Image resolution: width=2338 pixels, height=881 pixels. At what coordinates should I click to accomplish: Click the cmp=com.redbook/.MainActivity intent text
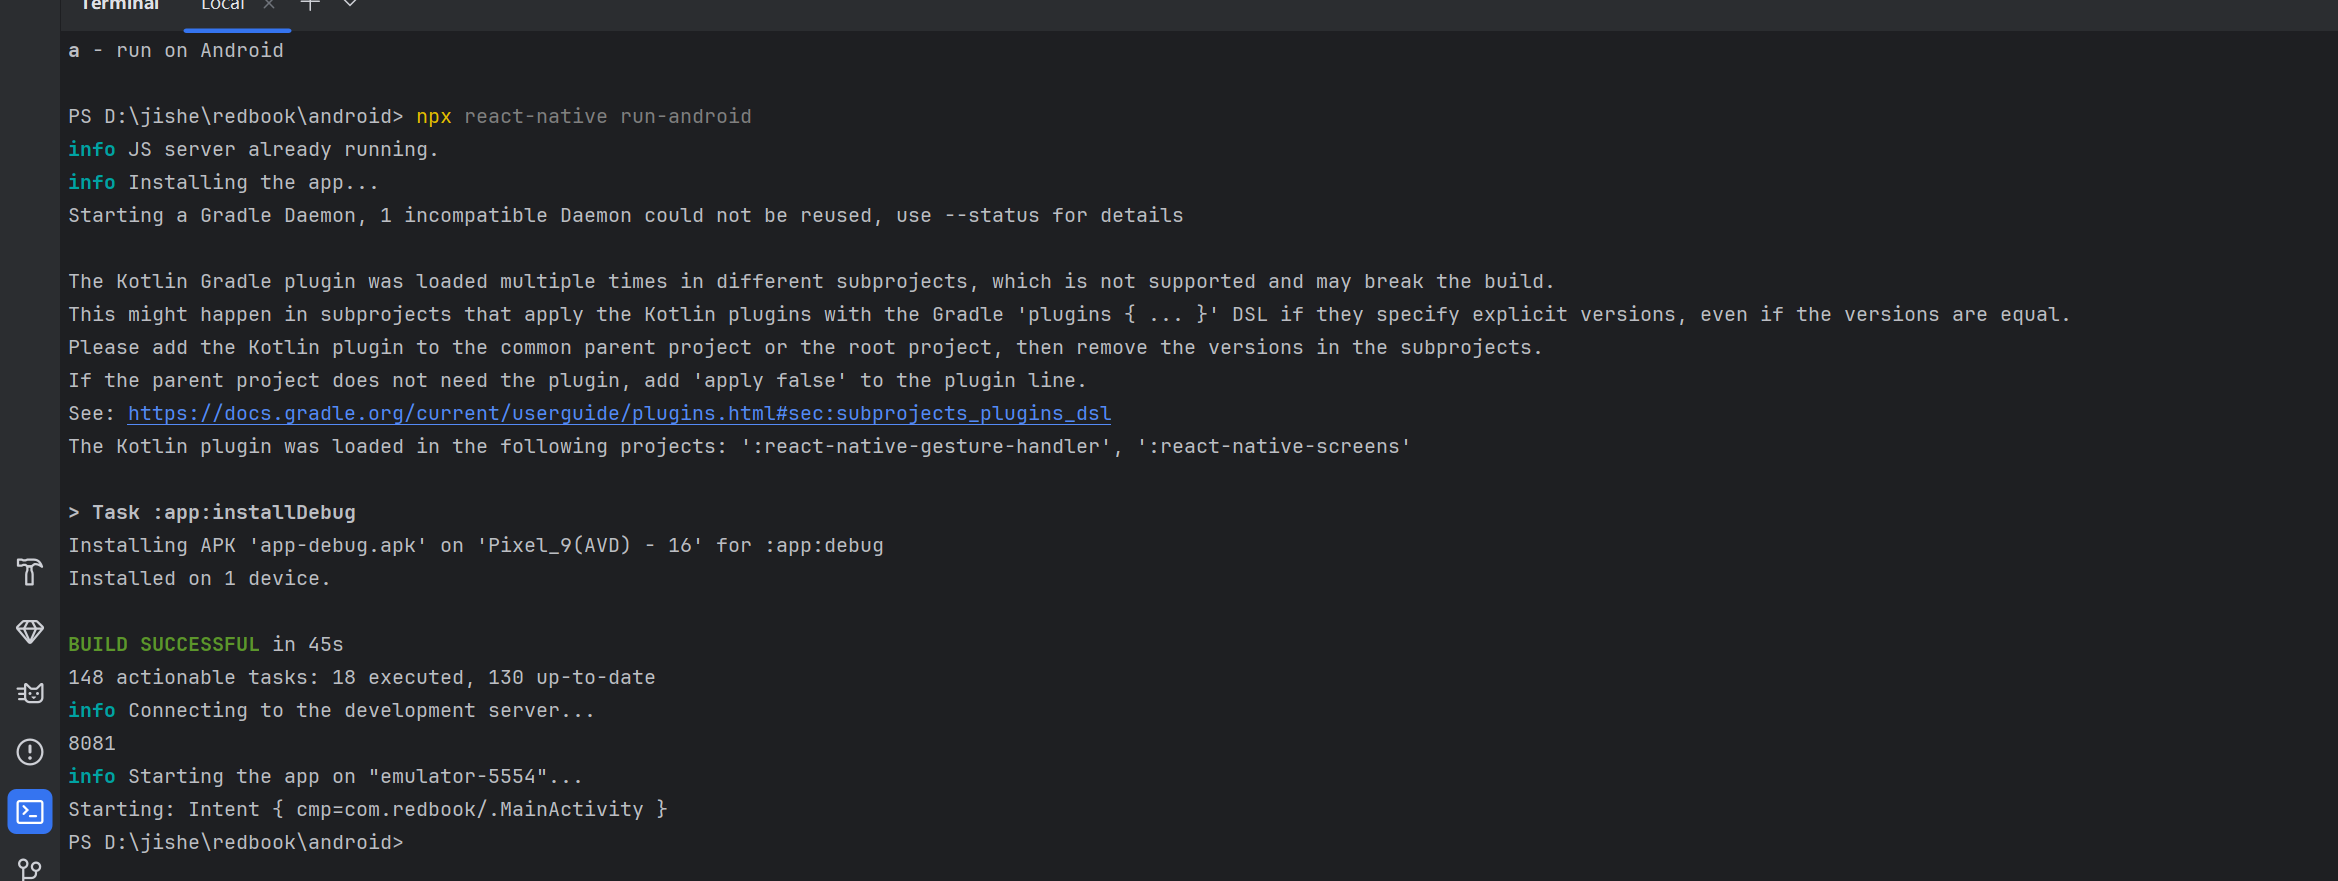470,810
